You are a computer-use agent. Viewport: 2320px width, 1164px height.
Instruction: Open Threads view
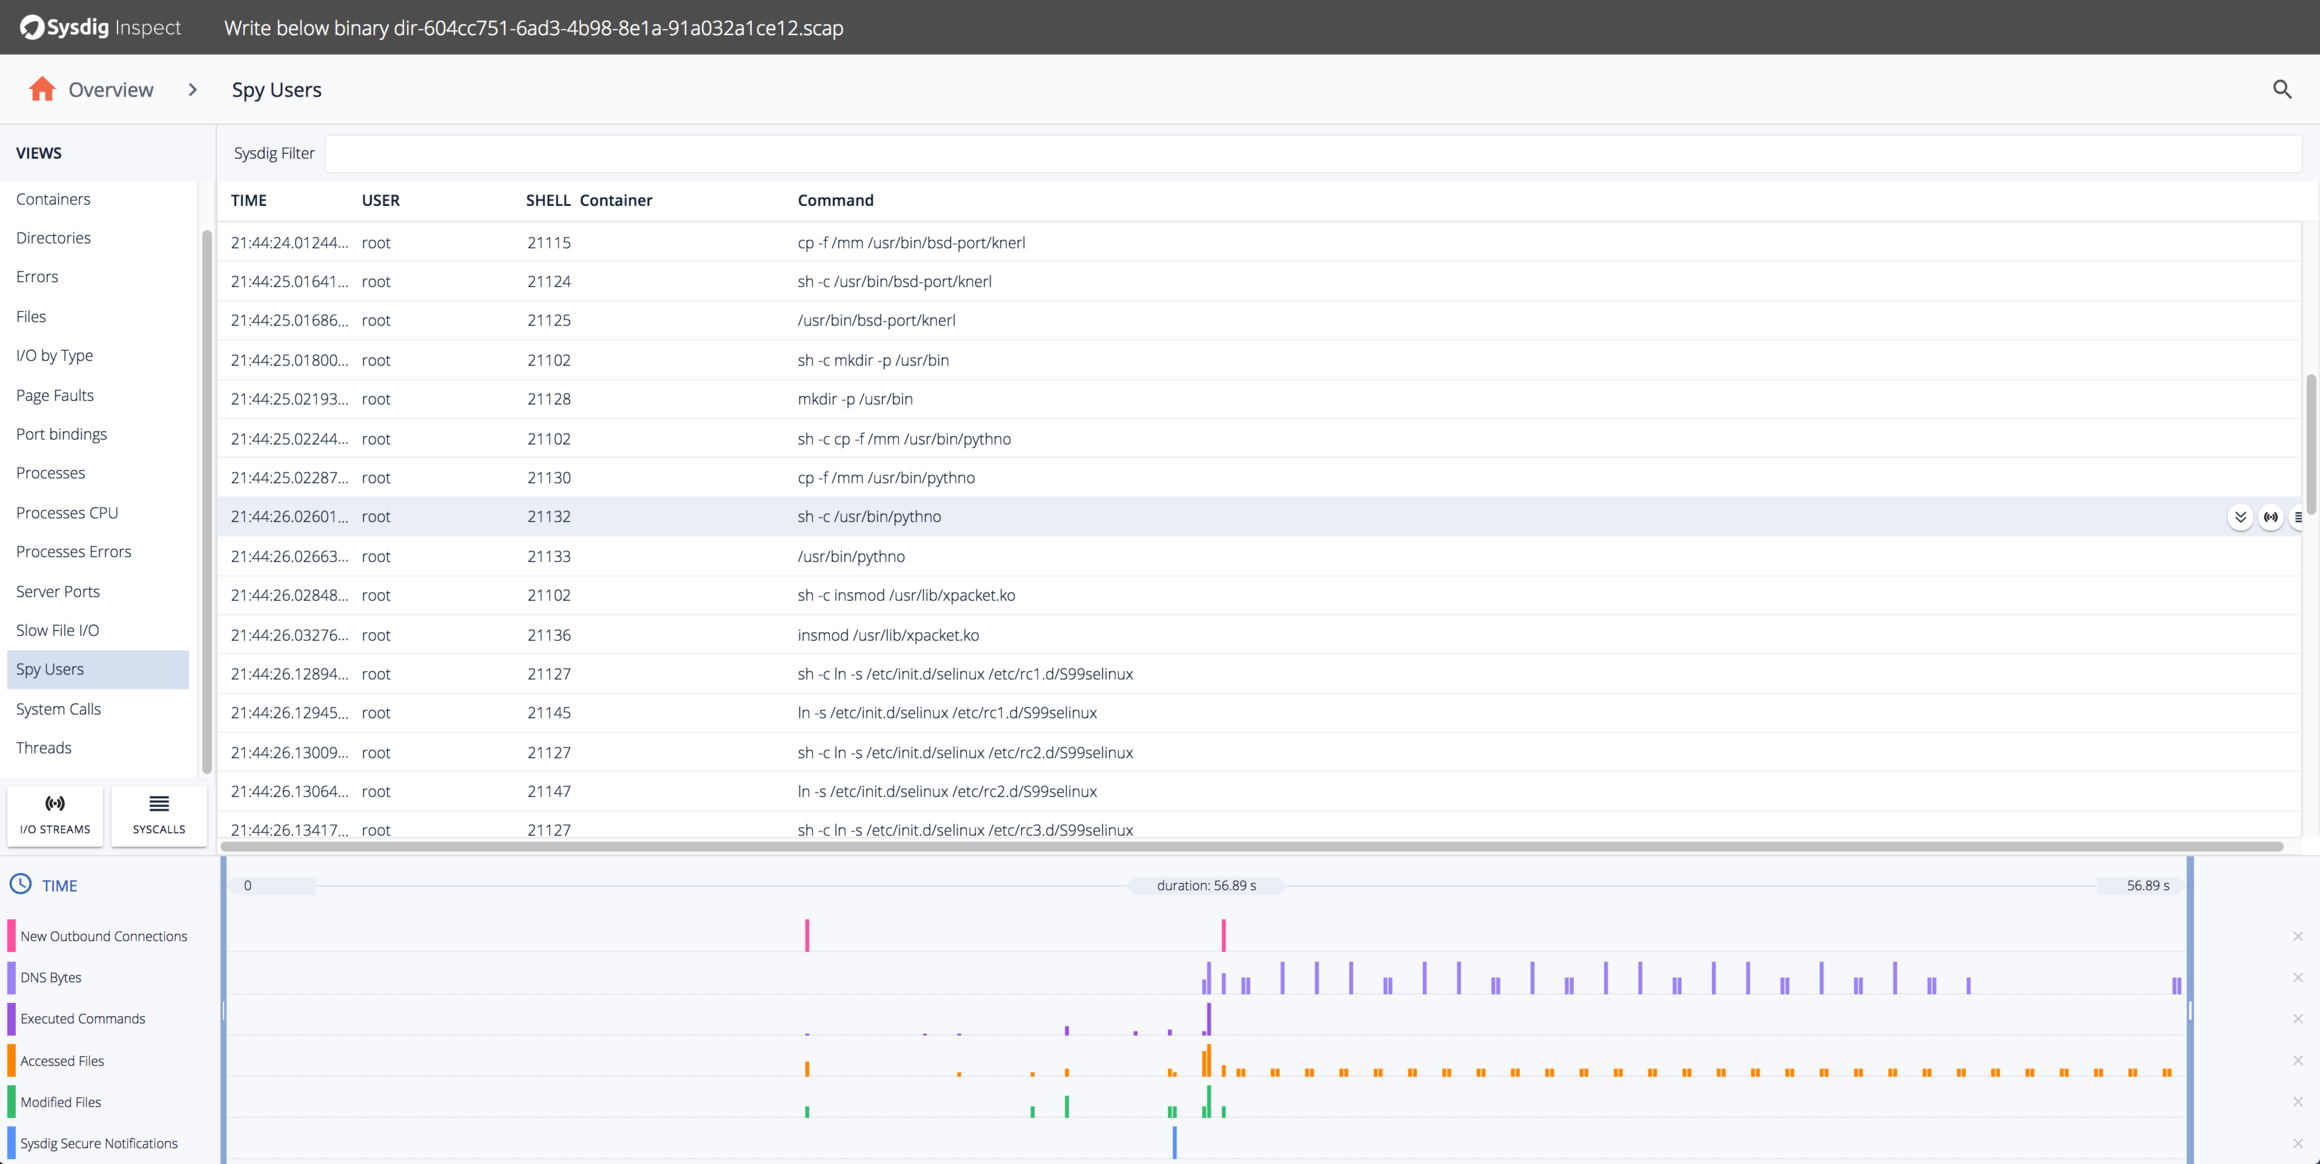44,747
